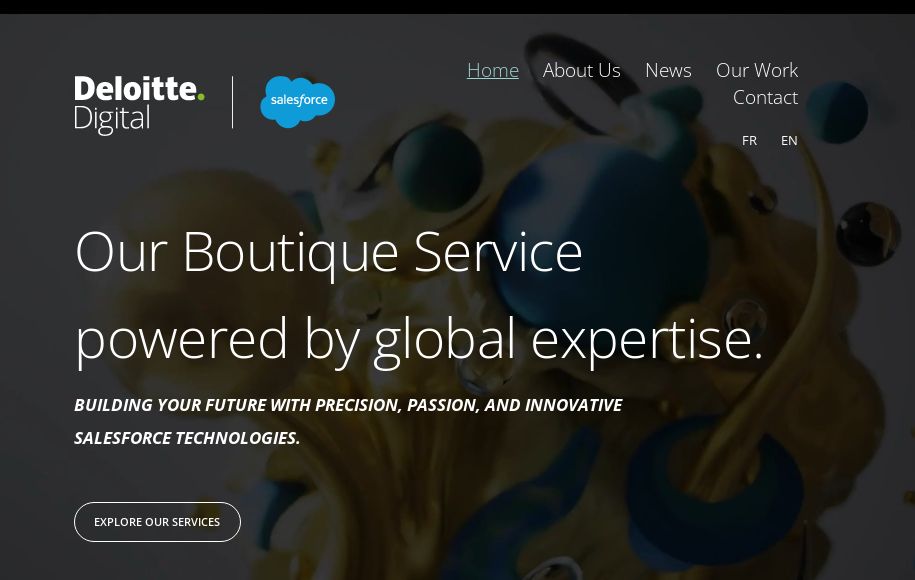Click the word 'Digital' in the logo
The width and height of the screenshot is (915, 580).
[x=112, y=117]
